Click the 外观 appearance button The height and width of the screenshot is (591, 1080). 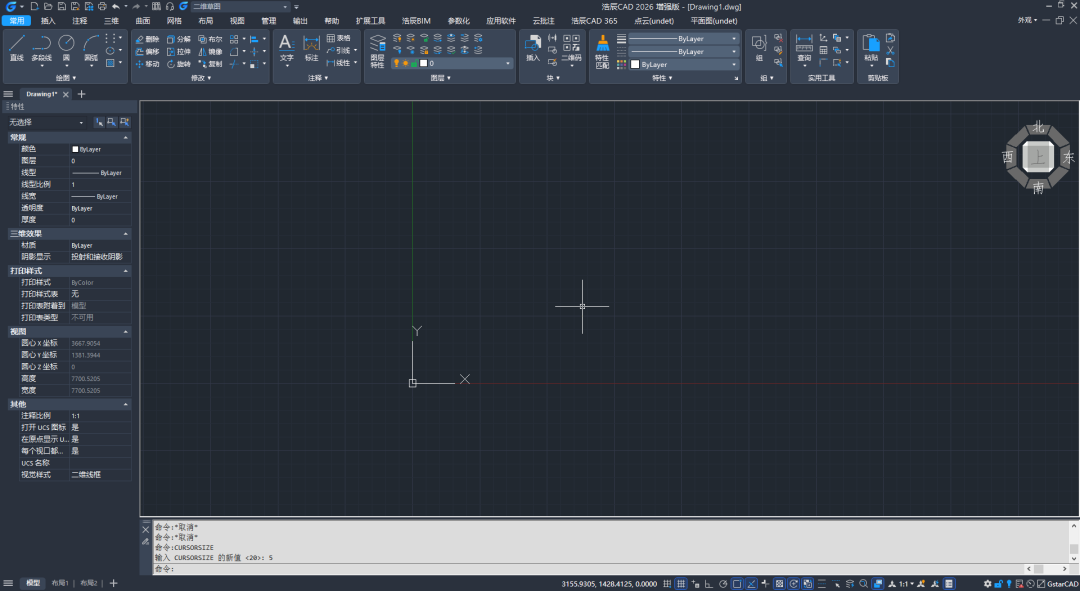(x=1028, y=21)
